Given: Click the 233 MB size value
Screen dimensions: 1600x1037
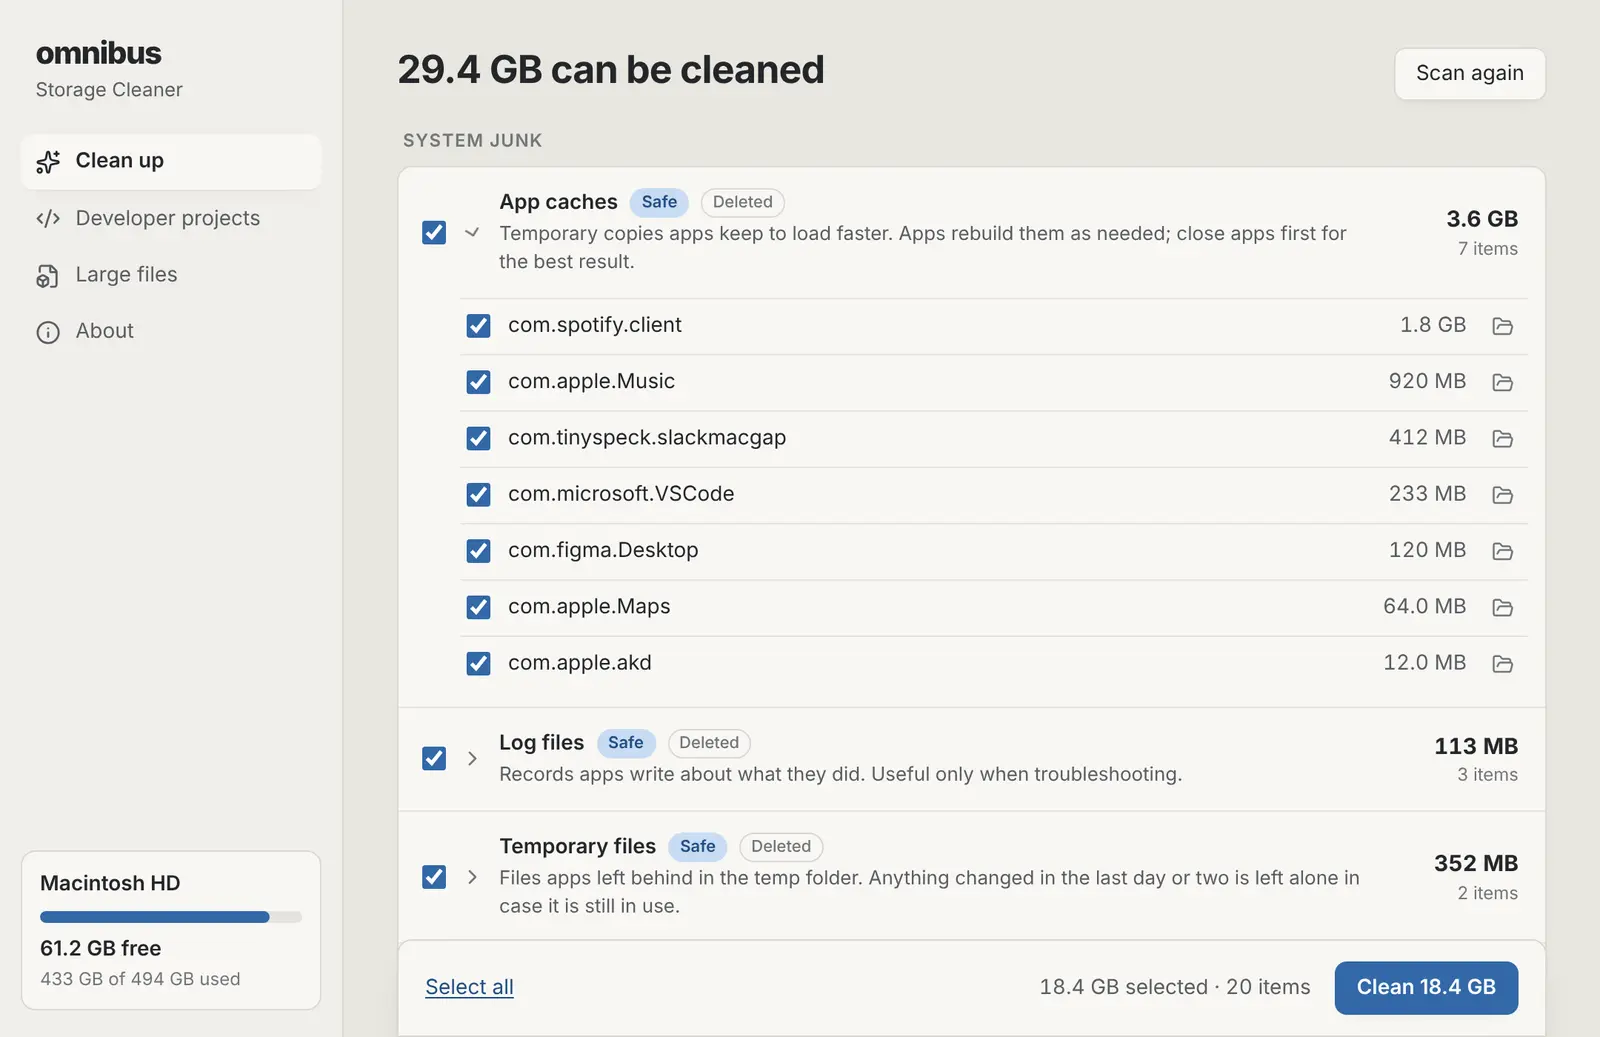Looking at the screenshot, I should [x=1427, y=494].
